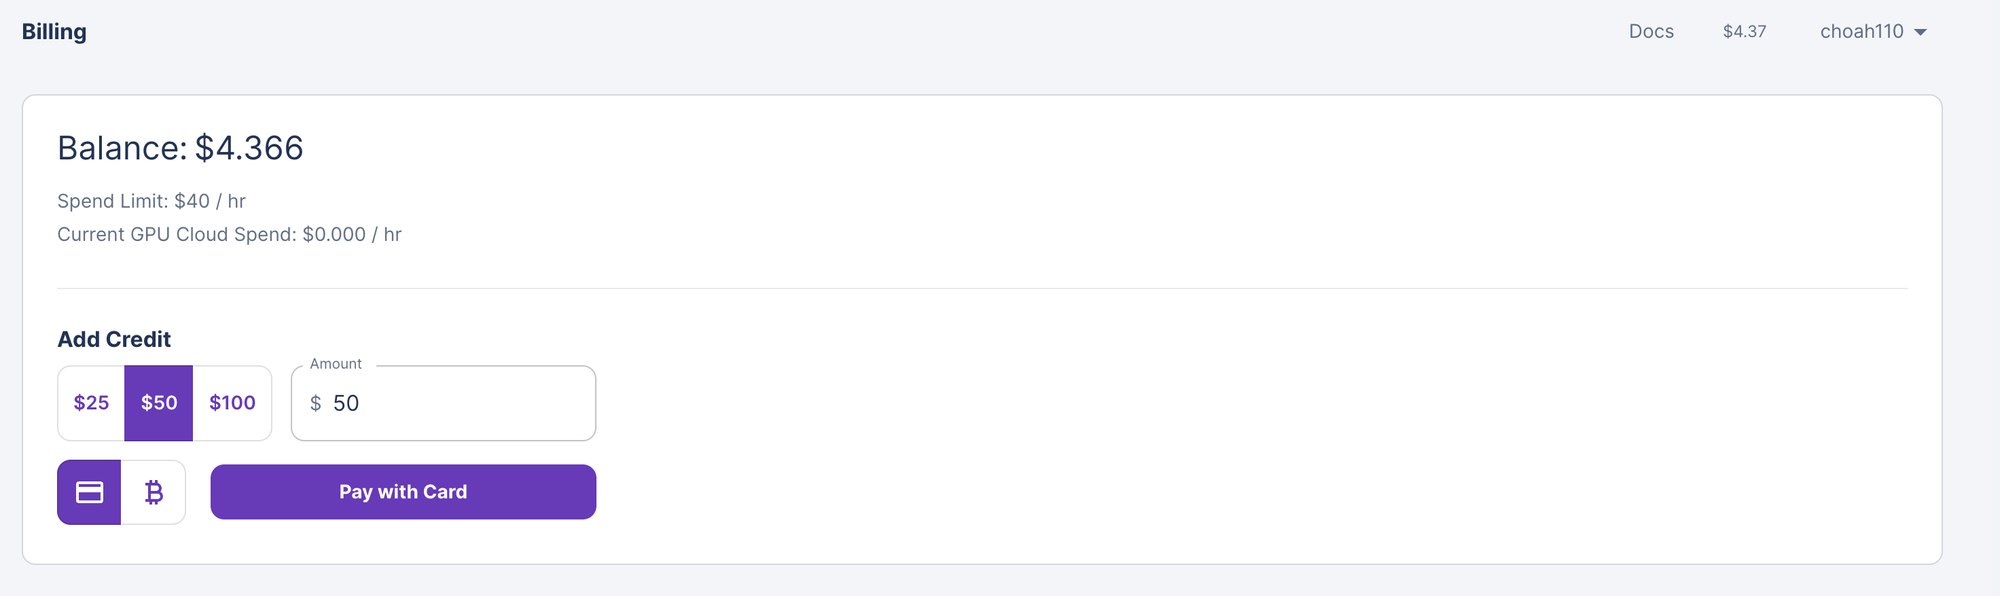The width and height of the screenshot is (2000, 596).
Task: Click the Current GPU Cloud Spend line
Action: click(229, 234)
